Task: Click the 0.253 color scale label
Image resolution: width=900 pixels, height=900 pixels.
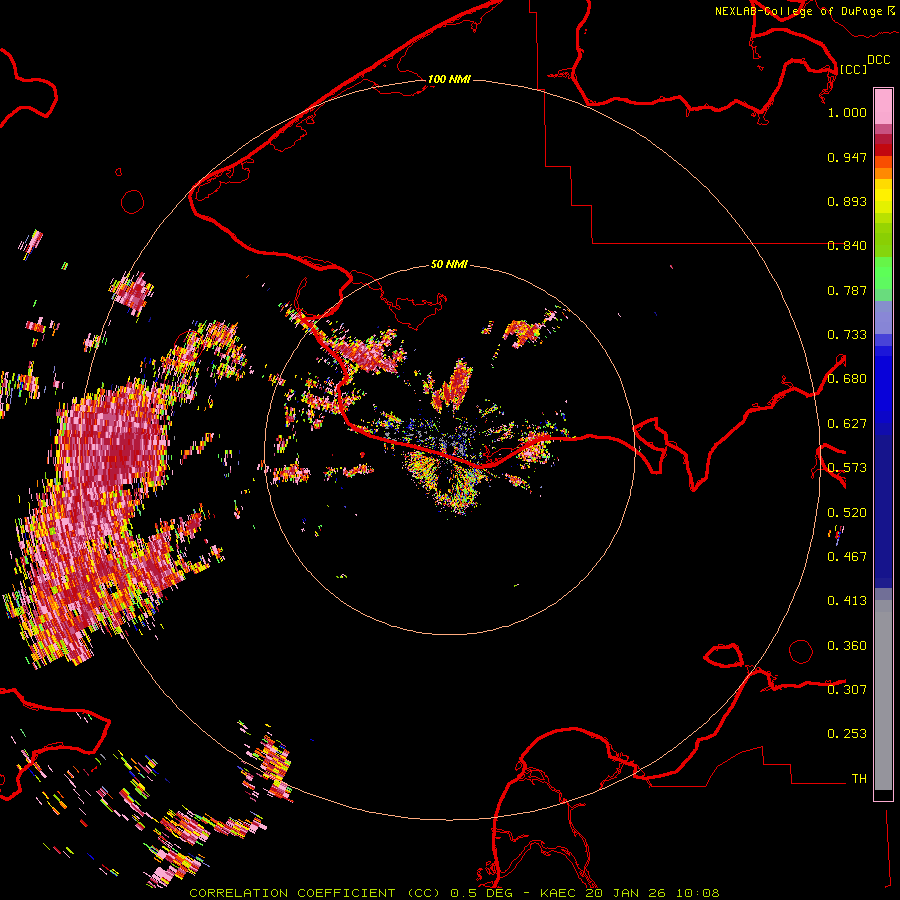Action: pos(847,734)
